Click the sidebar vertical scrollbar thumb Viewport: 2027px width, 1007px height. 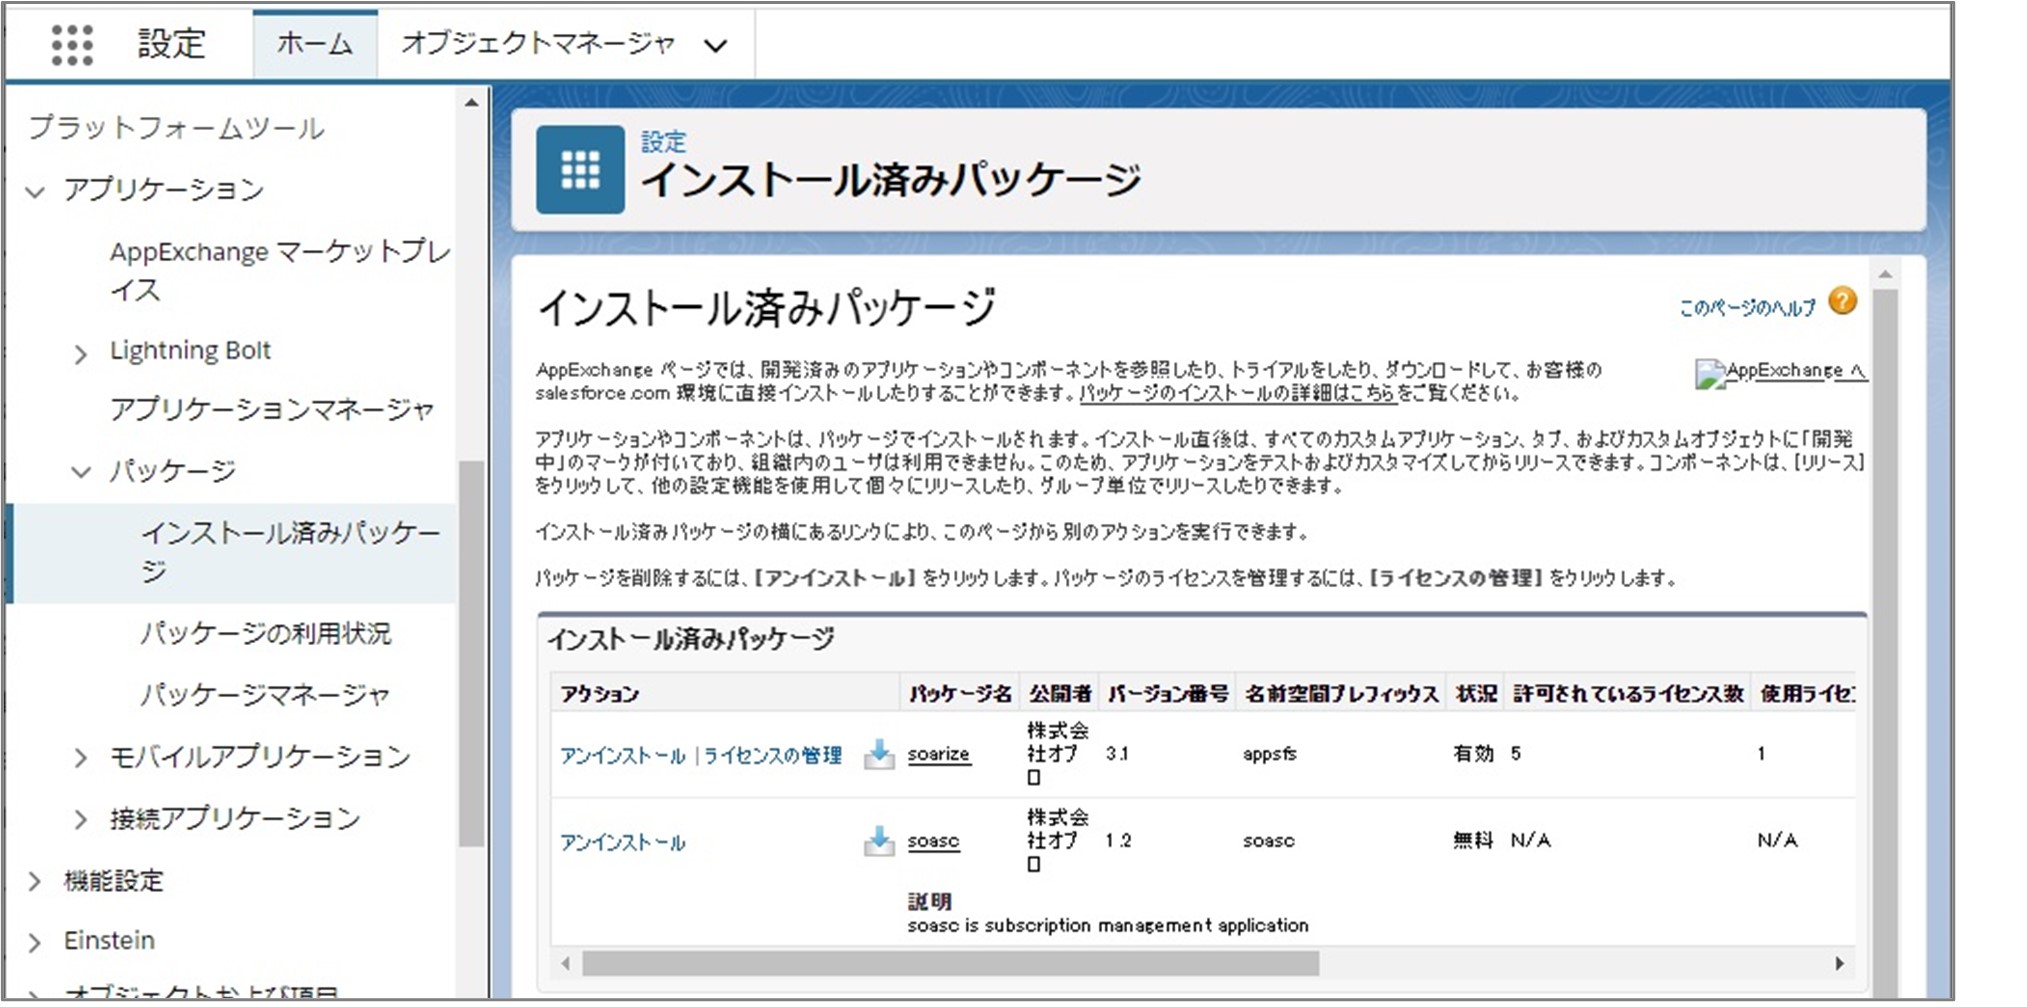point(471,654)
